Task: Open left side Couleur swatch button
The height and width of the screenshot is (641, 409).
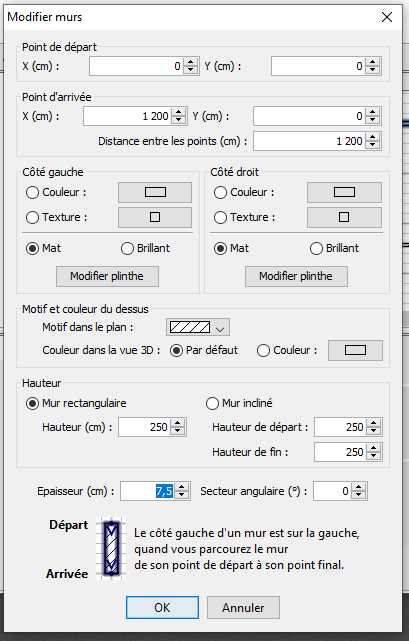Action: click(x=155, y=192)
